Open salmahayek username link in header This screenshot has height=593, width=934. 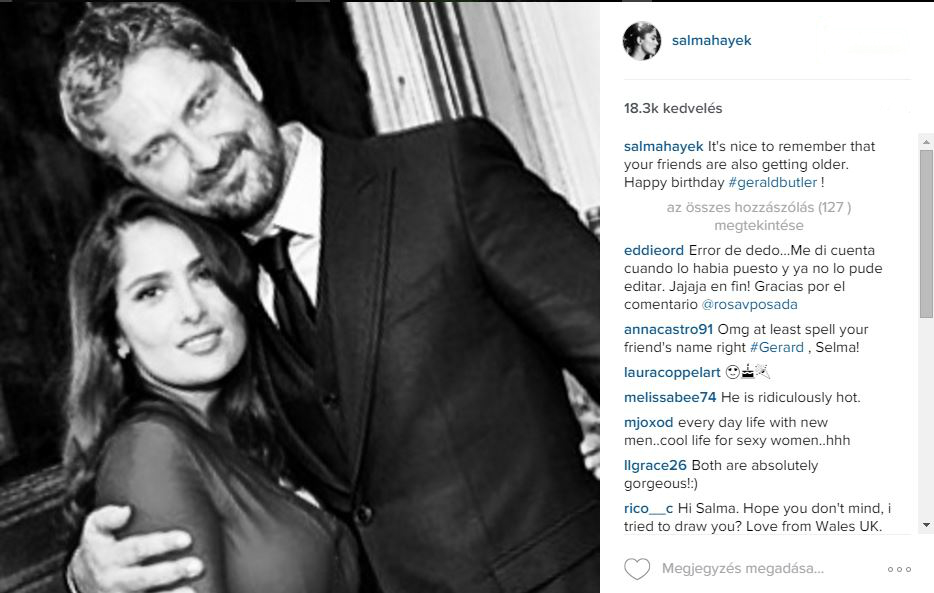coord(711,40)
